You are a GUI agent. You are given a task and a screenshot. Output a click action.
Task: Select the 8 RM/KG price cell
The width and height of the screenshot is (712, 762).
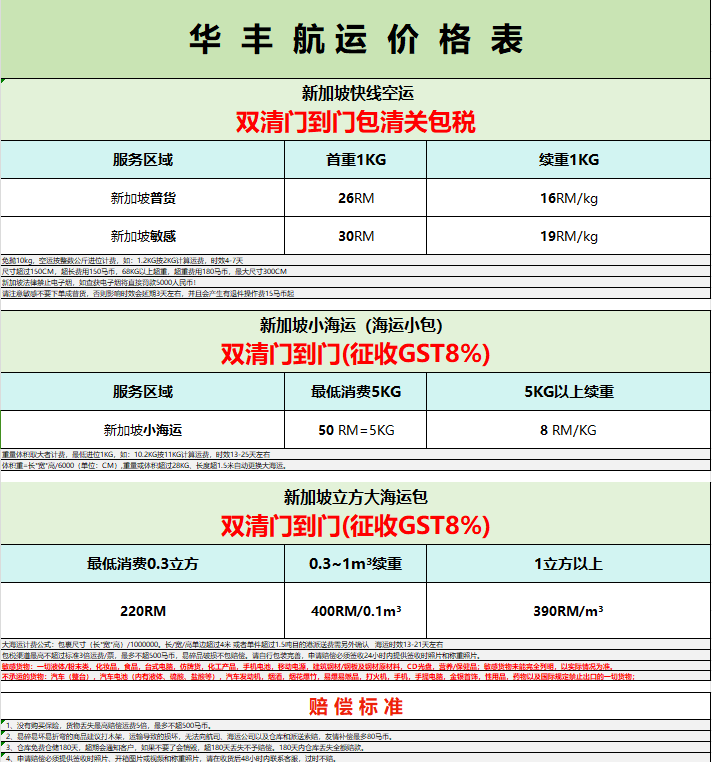(568, 430)
